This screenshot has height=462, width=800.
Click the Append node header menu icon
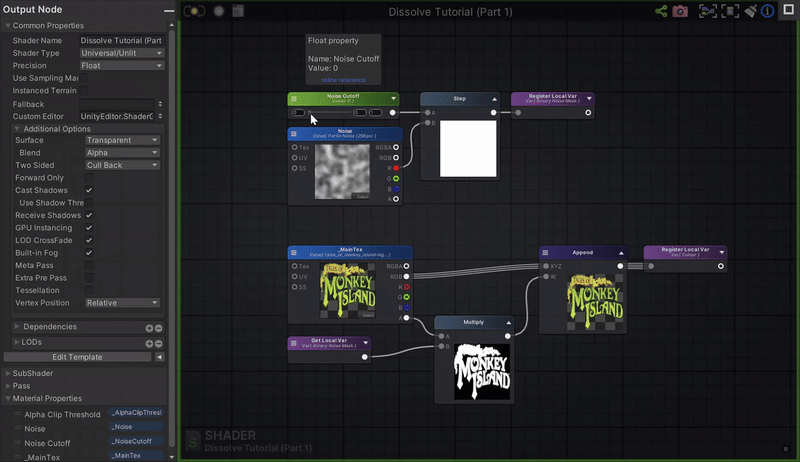(545, 252)
